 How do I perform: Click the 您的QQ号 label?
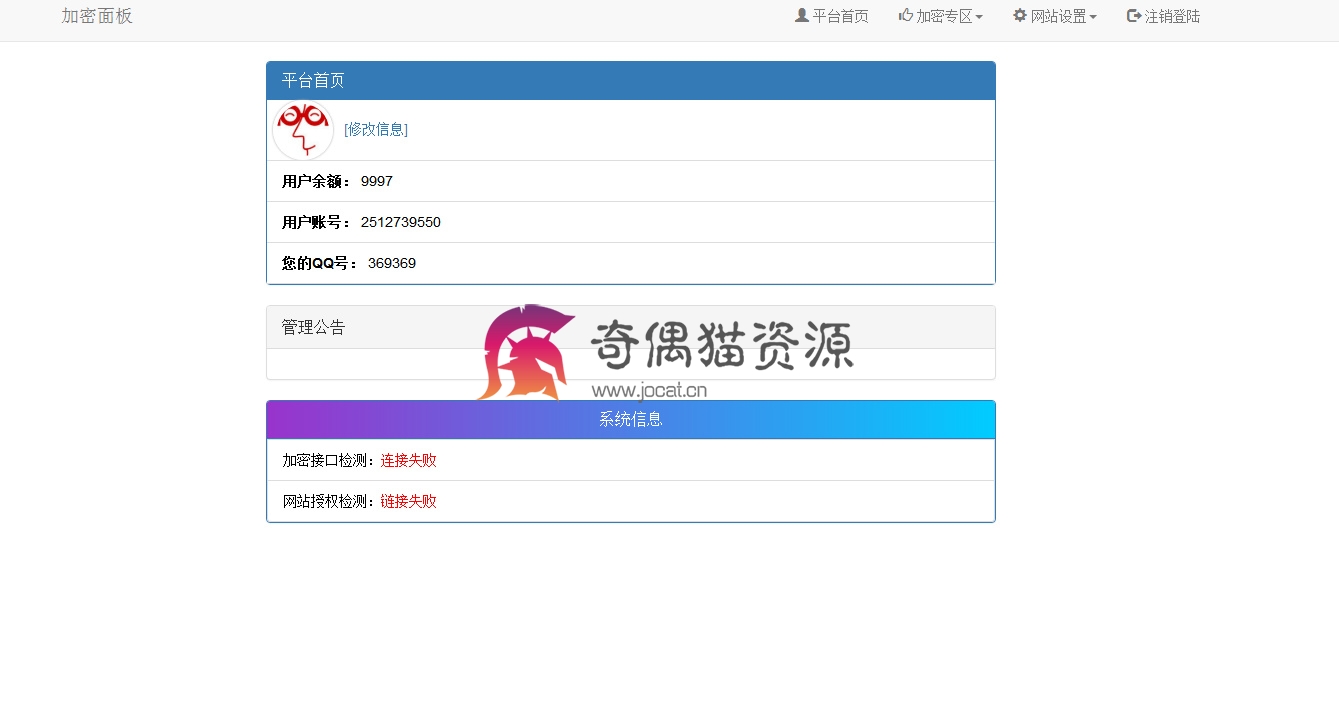[321, 263]
